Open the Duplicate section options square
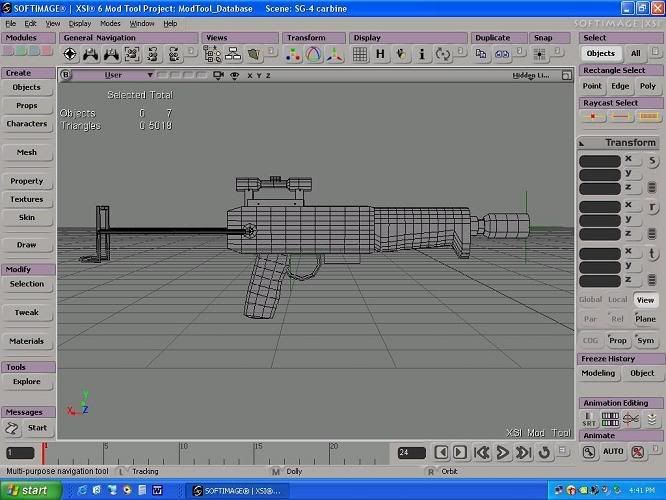Image resolution: width=666 pixels, height=500 pixels. (519, 52)
